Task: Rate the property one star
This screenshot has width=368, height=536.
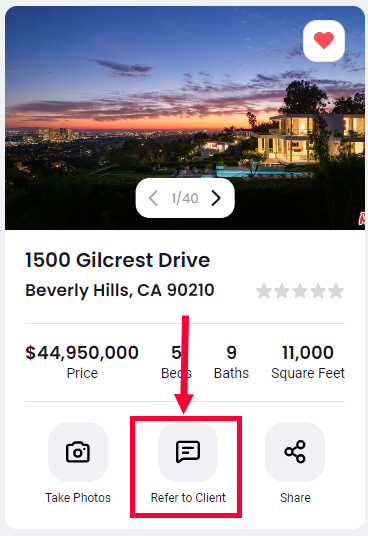Action: pos(264,291)
